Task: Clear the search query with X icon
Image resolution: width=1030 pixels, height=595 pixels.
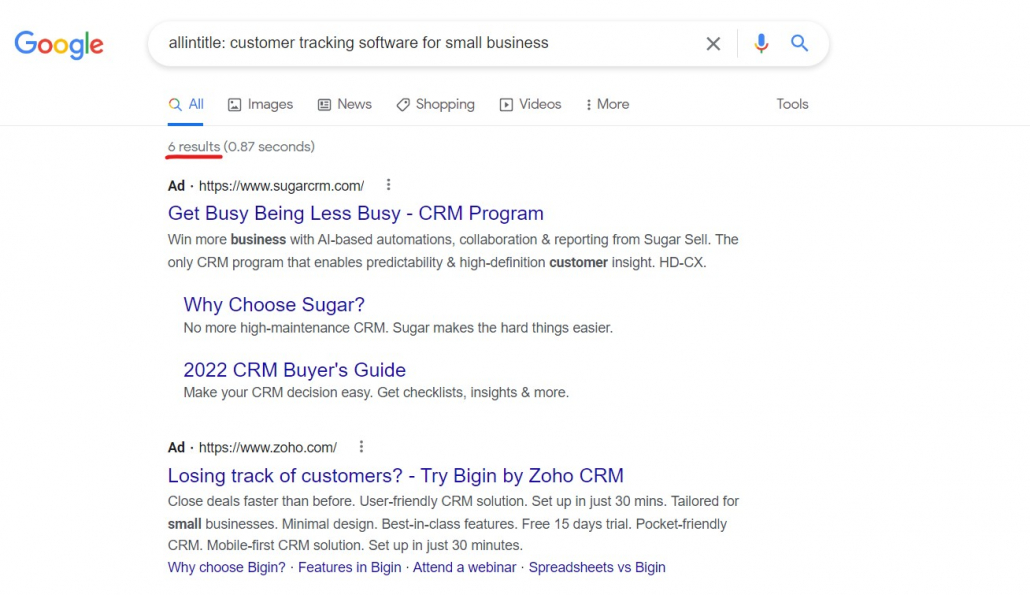Action: [x=713, y=43]
